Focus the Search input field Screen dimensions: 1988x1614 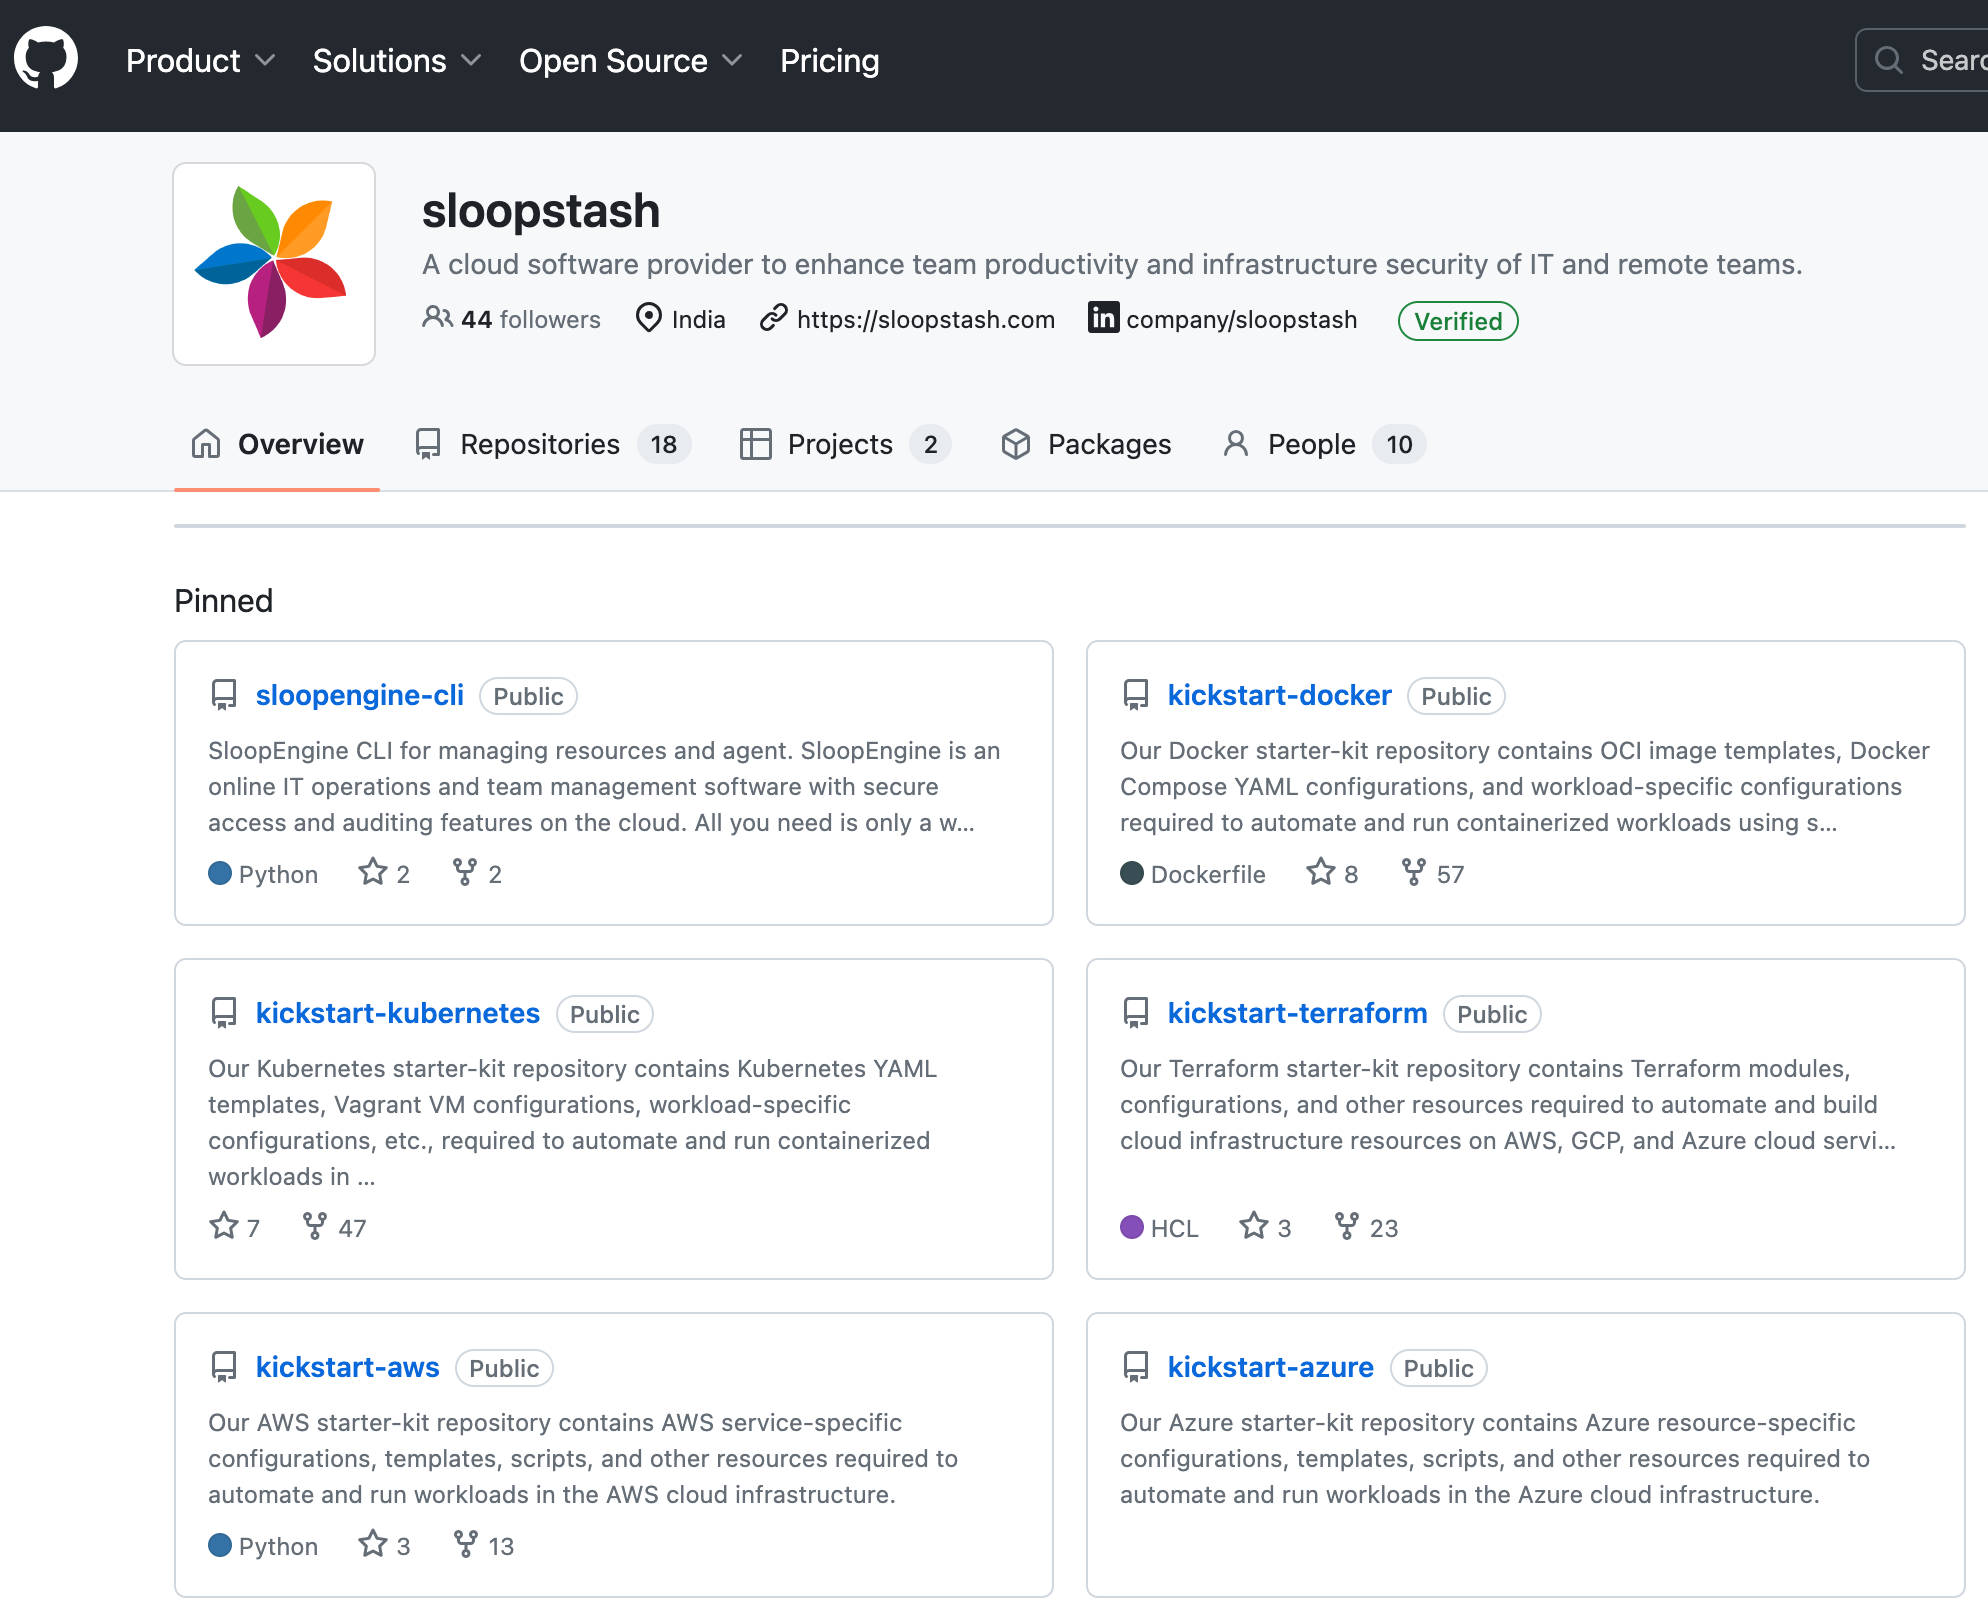coord(1921,60)
